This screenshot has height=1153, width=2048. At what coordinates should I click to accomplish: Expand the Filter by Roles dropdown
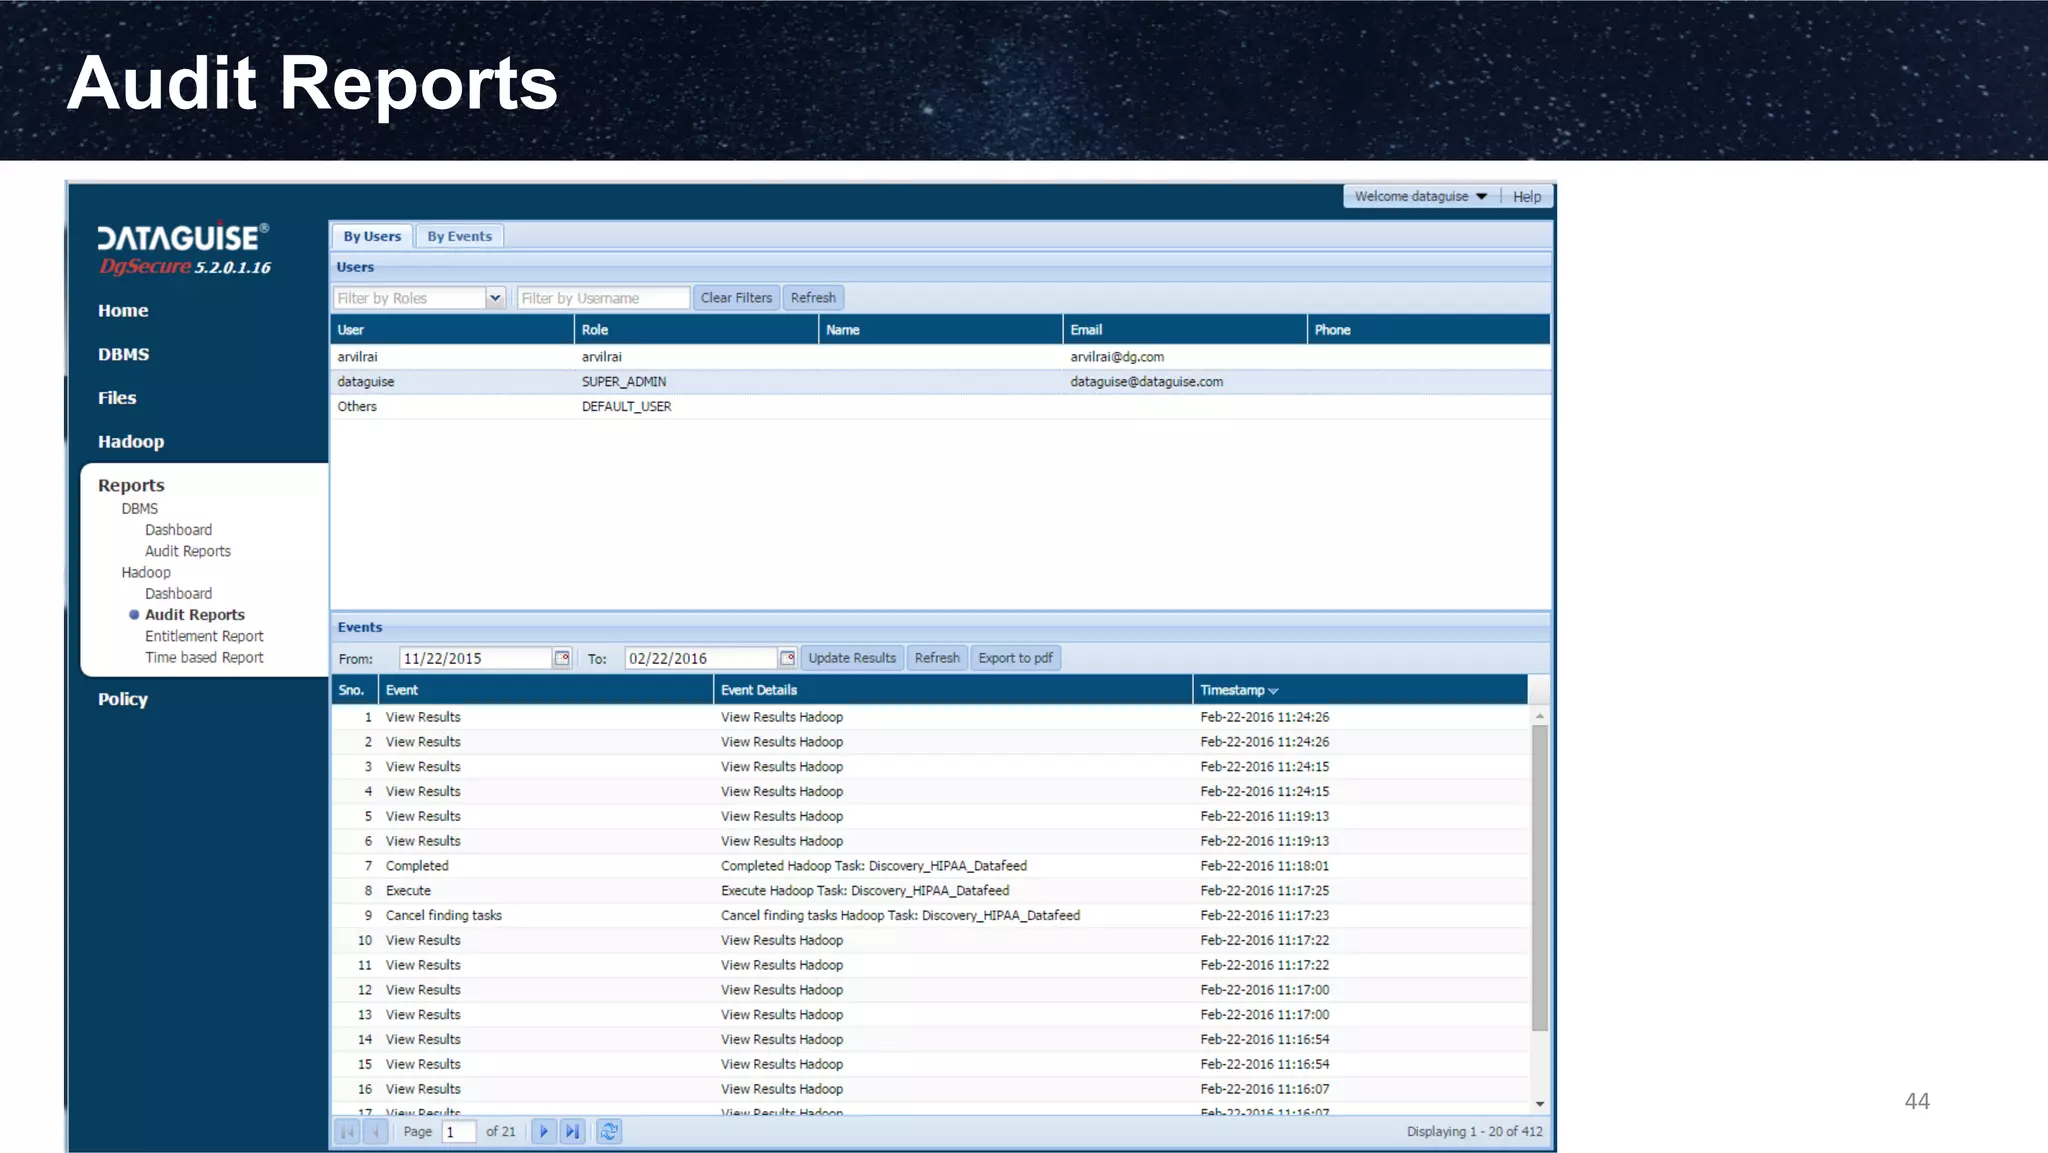click(x=494, y=298)
